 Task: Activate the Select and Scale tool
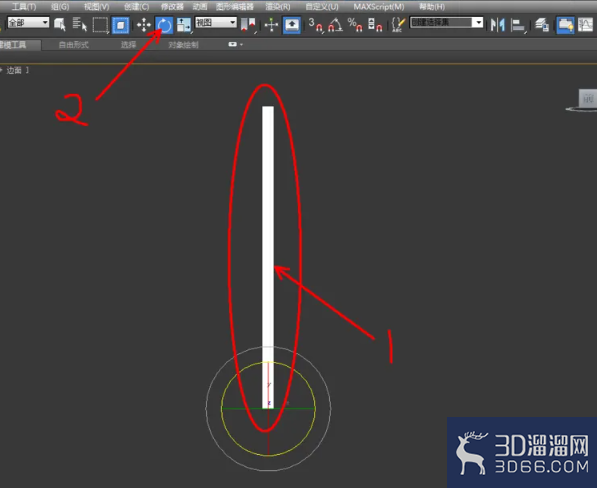(x=184, y=25)
